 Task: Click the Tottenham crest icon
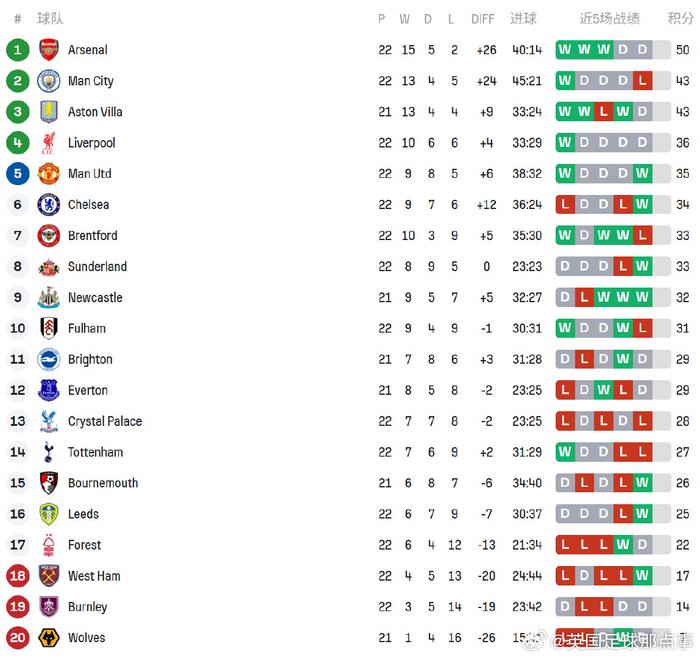pos(48,453)
